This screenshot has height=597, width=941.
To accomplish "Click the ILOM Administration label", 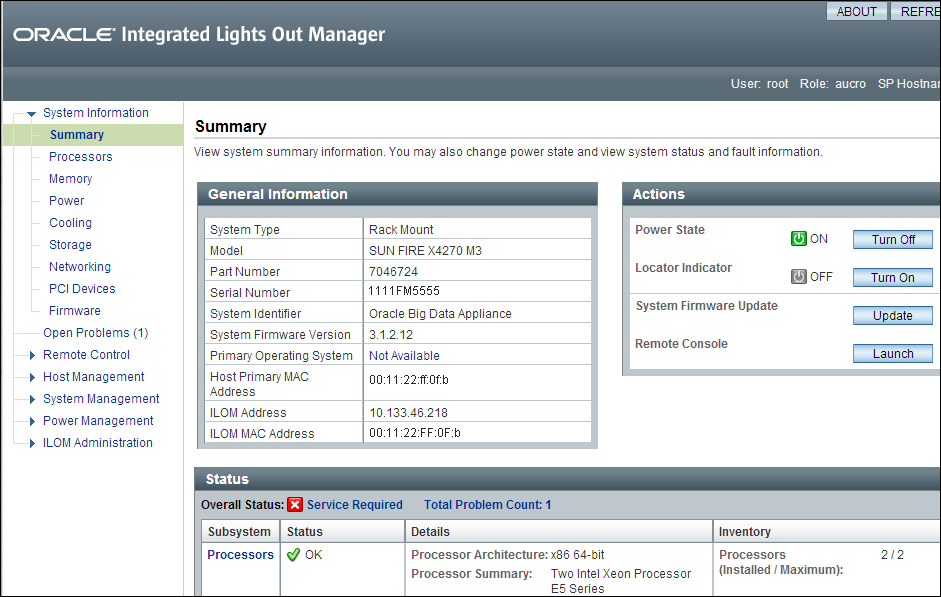I will pos(97,443).
